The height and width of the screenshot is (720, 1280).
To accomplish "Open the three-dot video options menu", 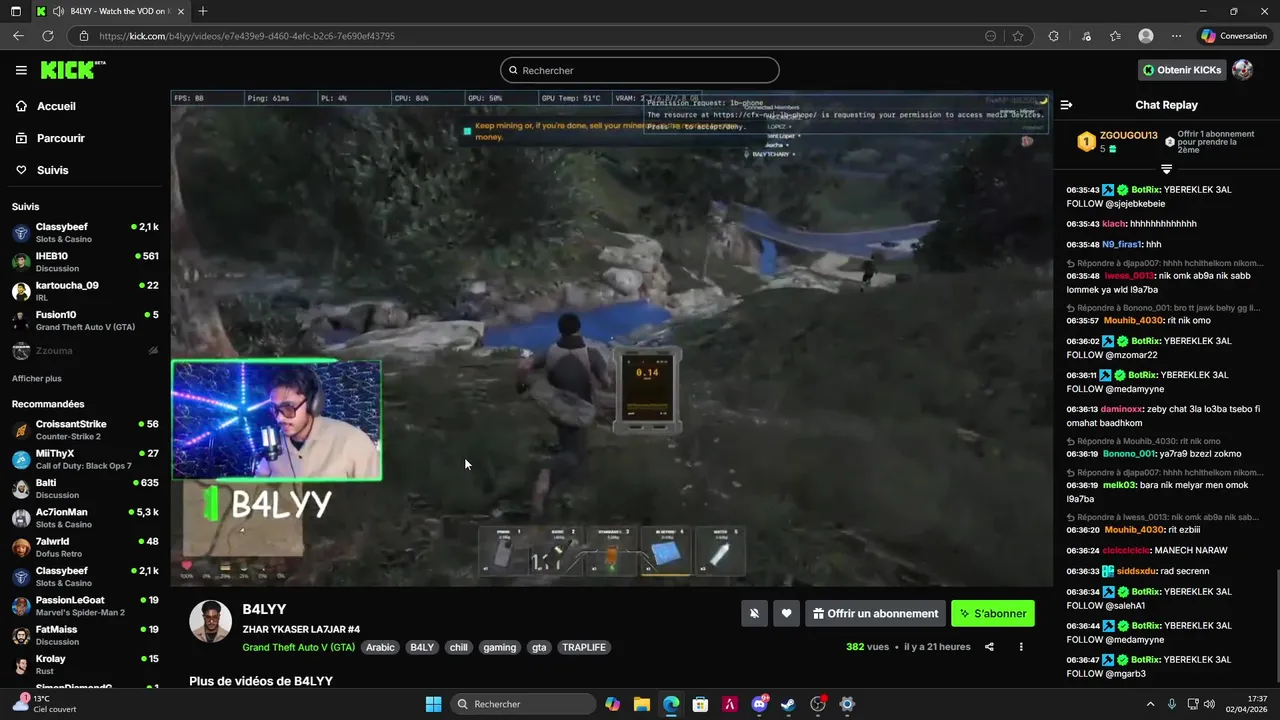I will 1021,647.
